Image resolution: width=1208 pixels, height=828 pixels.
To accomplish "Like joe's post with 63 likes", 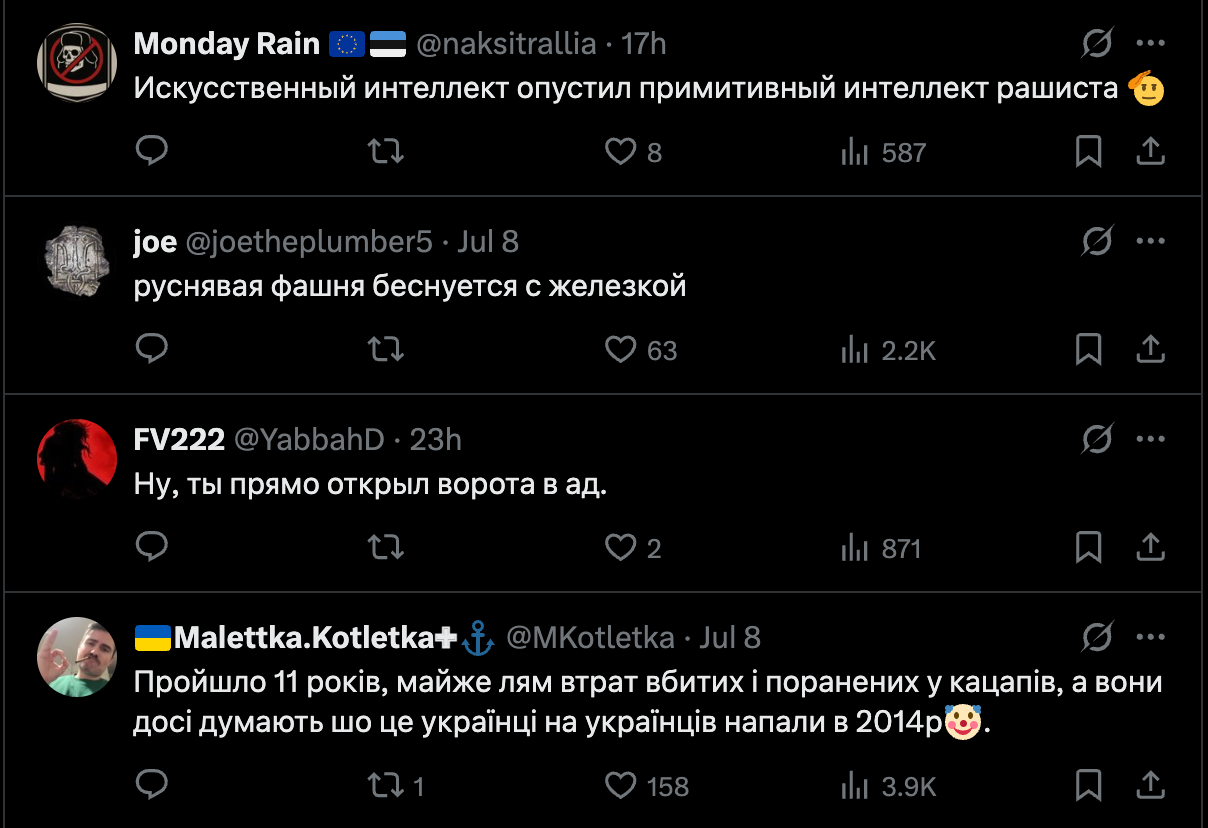I will [621, 350].
